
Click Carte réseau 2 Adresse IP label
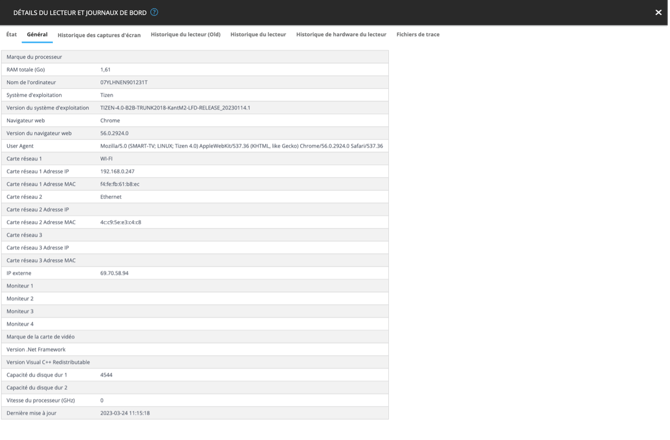(x=38, y=210)
